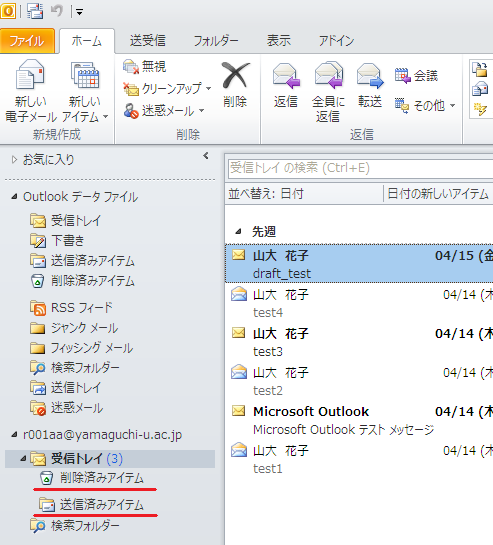The width and height of the screenshot is (493, 545).
Task: Open 送信済みアイテム under Outlook データ ファイル
Action: tap(82, 261)
